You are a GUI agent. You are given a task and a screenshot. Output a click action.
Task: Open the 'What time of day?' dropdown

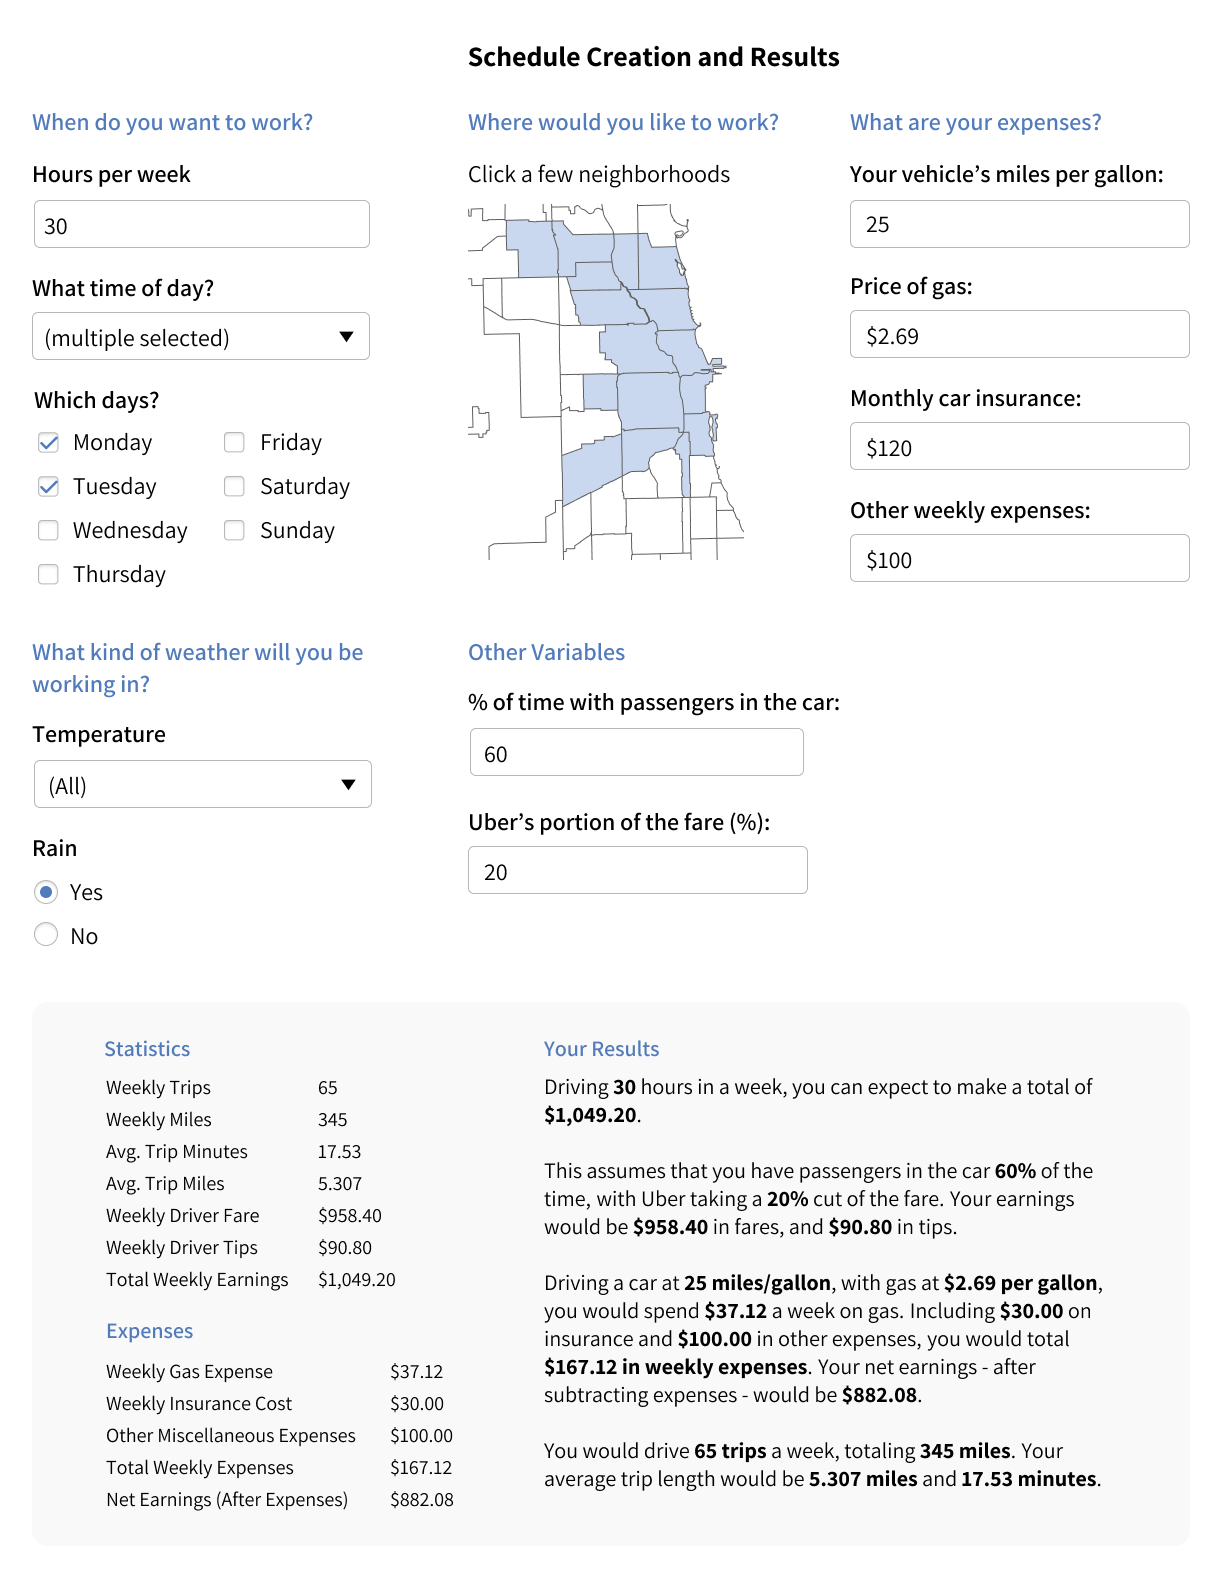tap(200, 337)
